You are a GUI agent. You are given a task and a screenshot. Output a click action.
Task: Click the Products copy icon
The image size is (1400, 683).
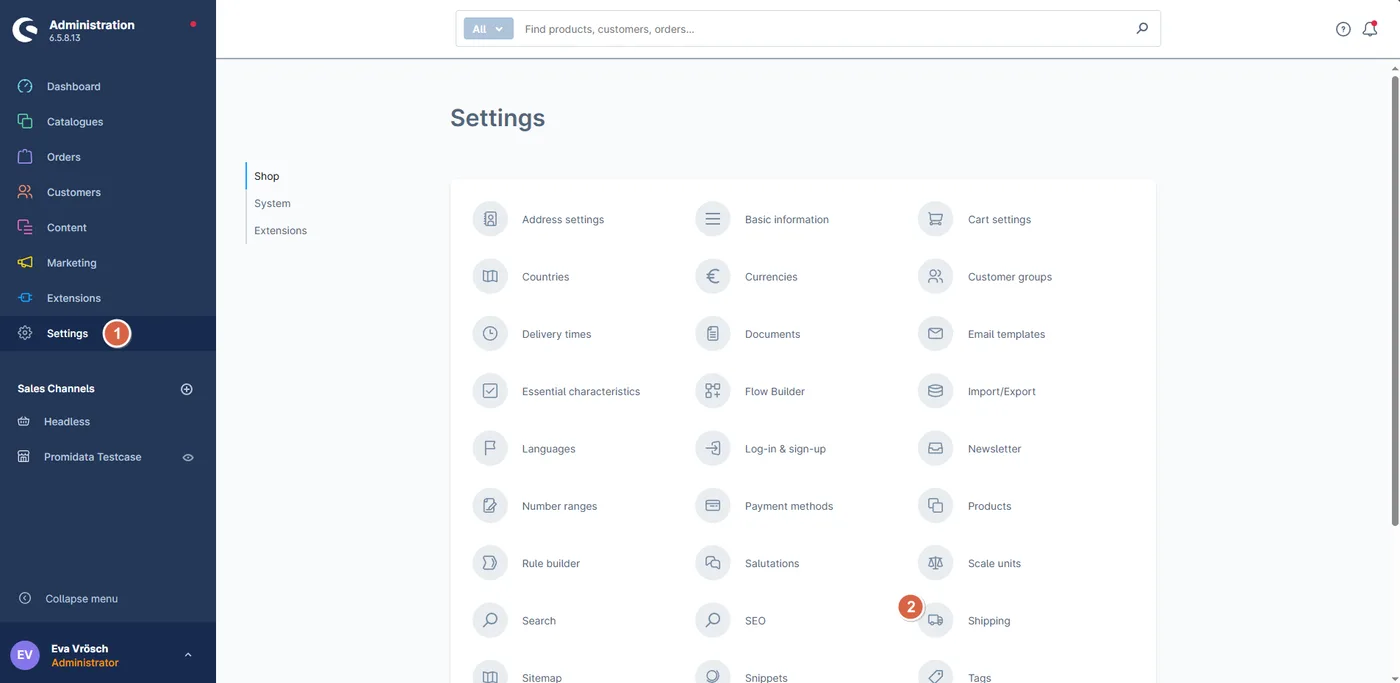[936, 506]
